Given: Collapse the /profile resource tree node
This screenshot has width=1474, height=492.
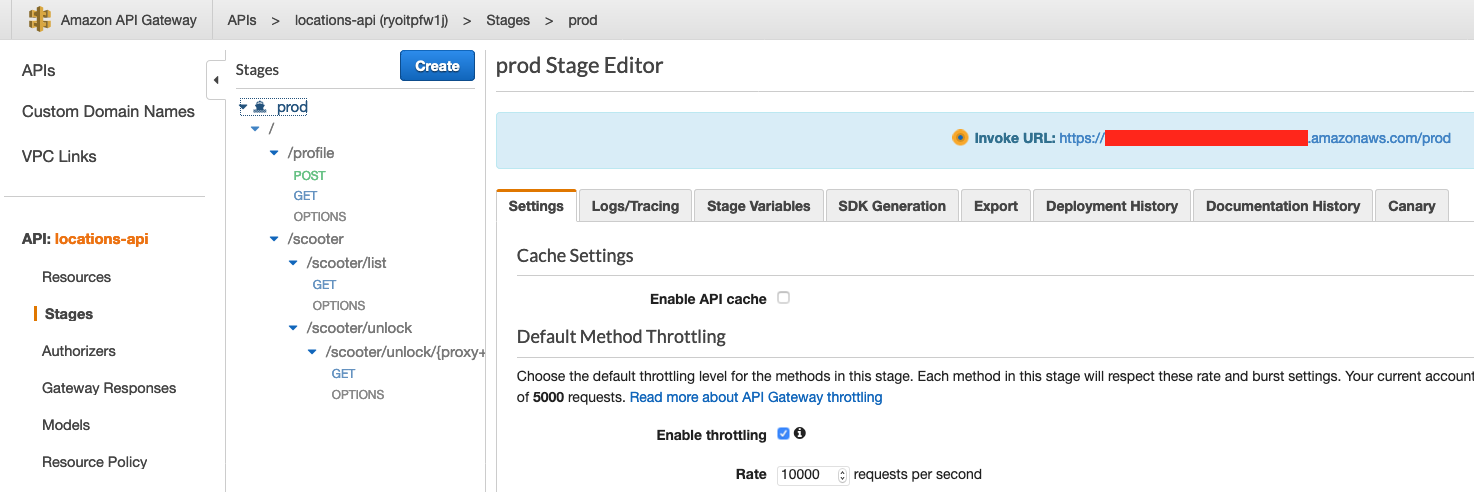Looking at the screenshot, I should (x=275, y=153).
